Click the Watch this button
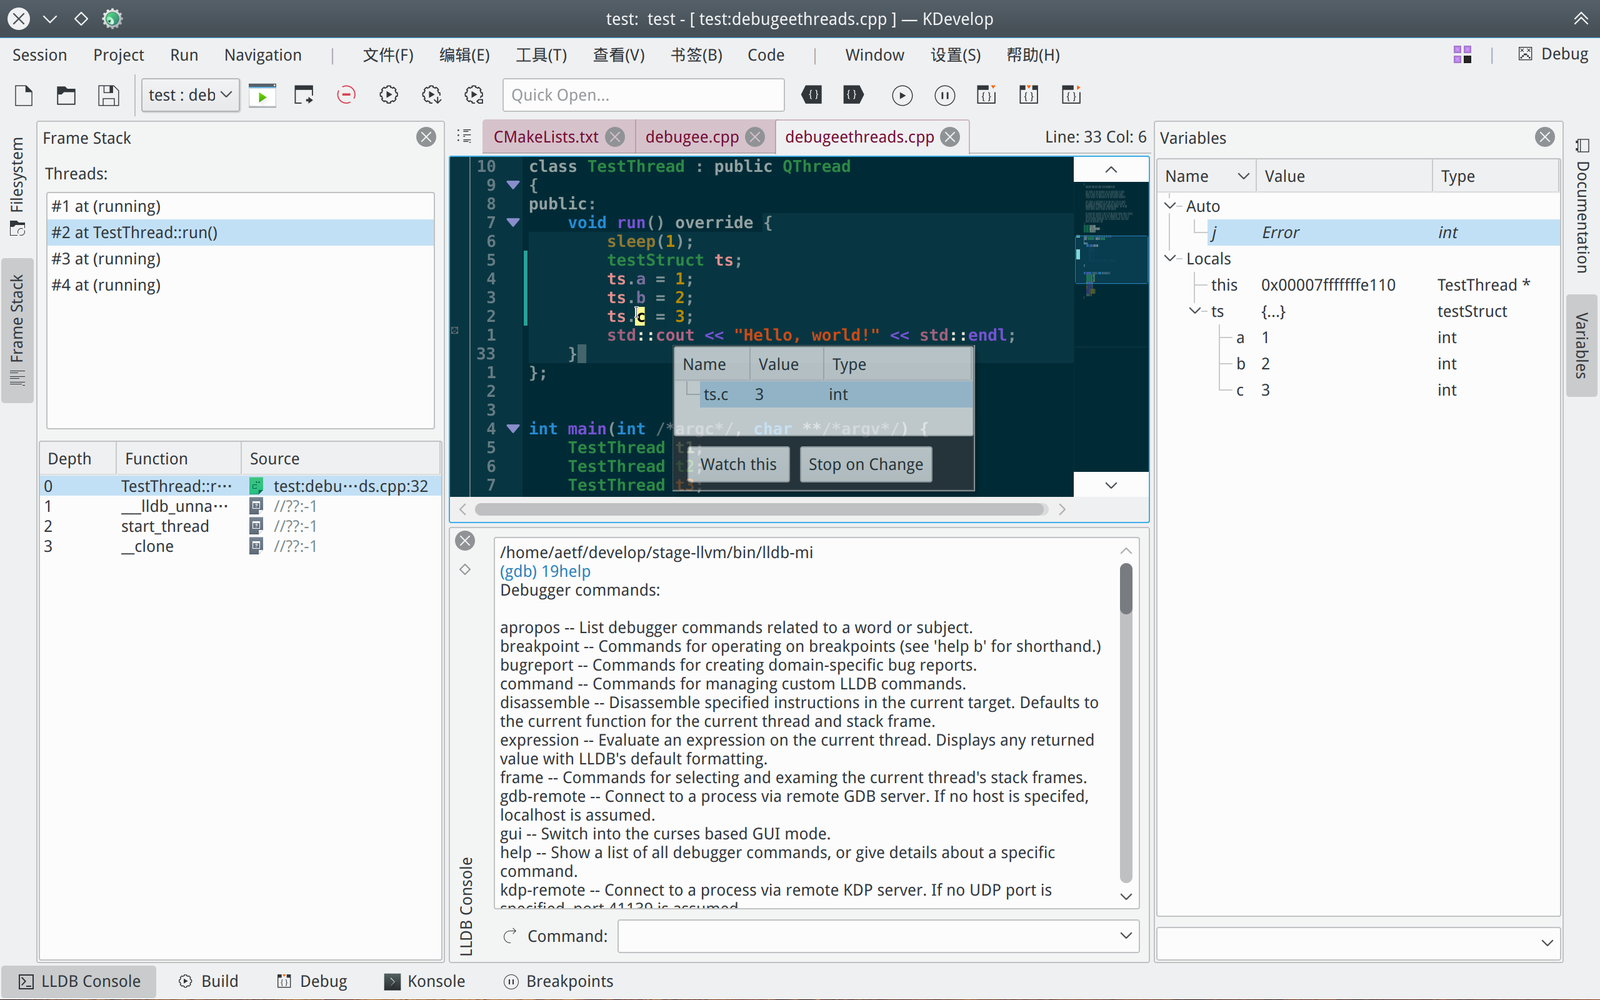The width and height of the screenshot is (1600, 1000). click(x=738, y=464)
